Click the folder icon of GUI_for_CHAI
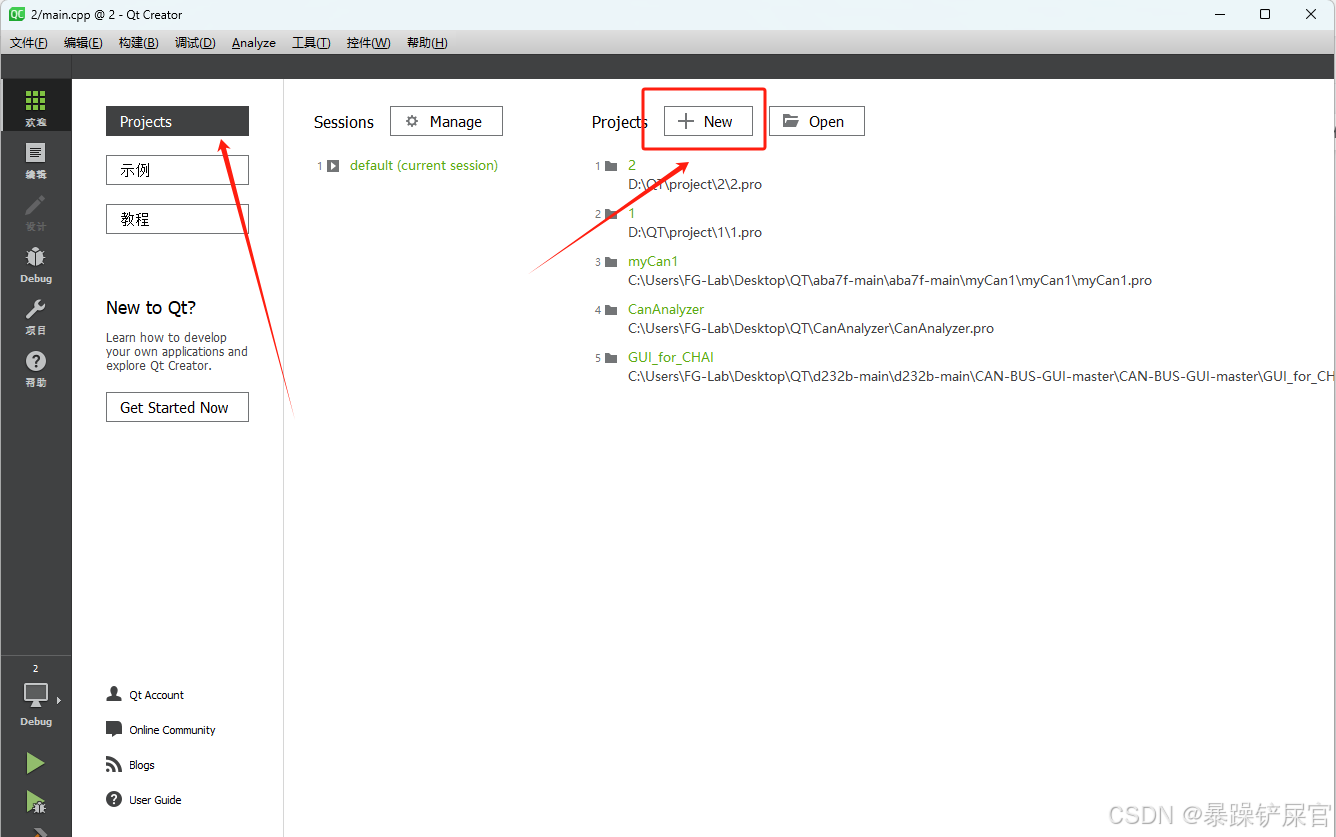 (611, 358)
